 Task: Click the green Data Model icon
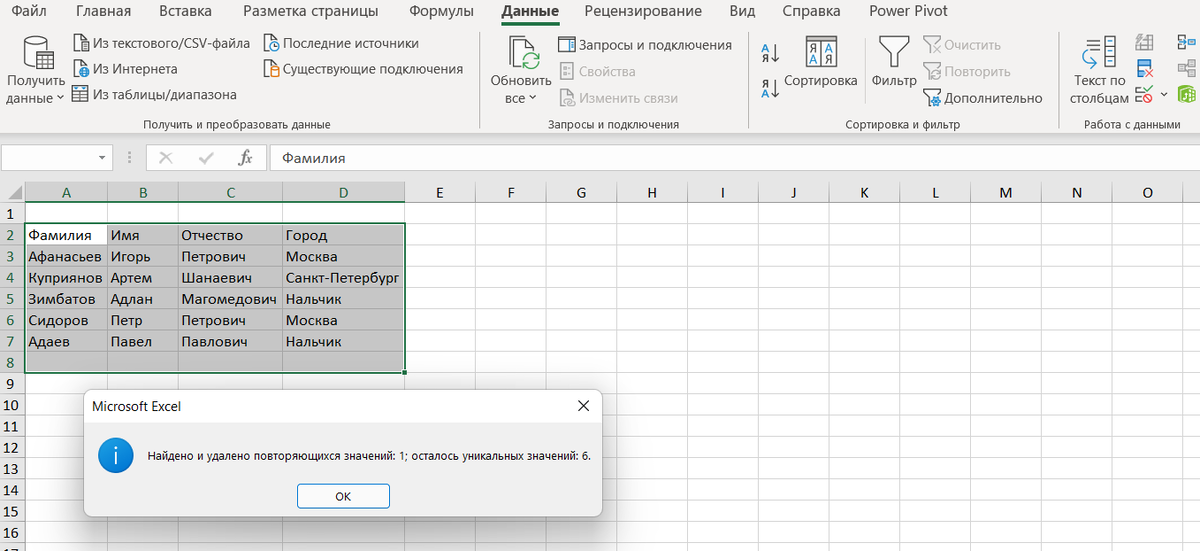point(1187,95)
